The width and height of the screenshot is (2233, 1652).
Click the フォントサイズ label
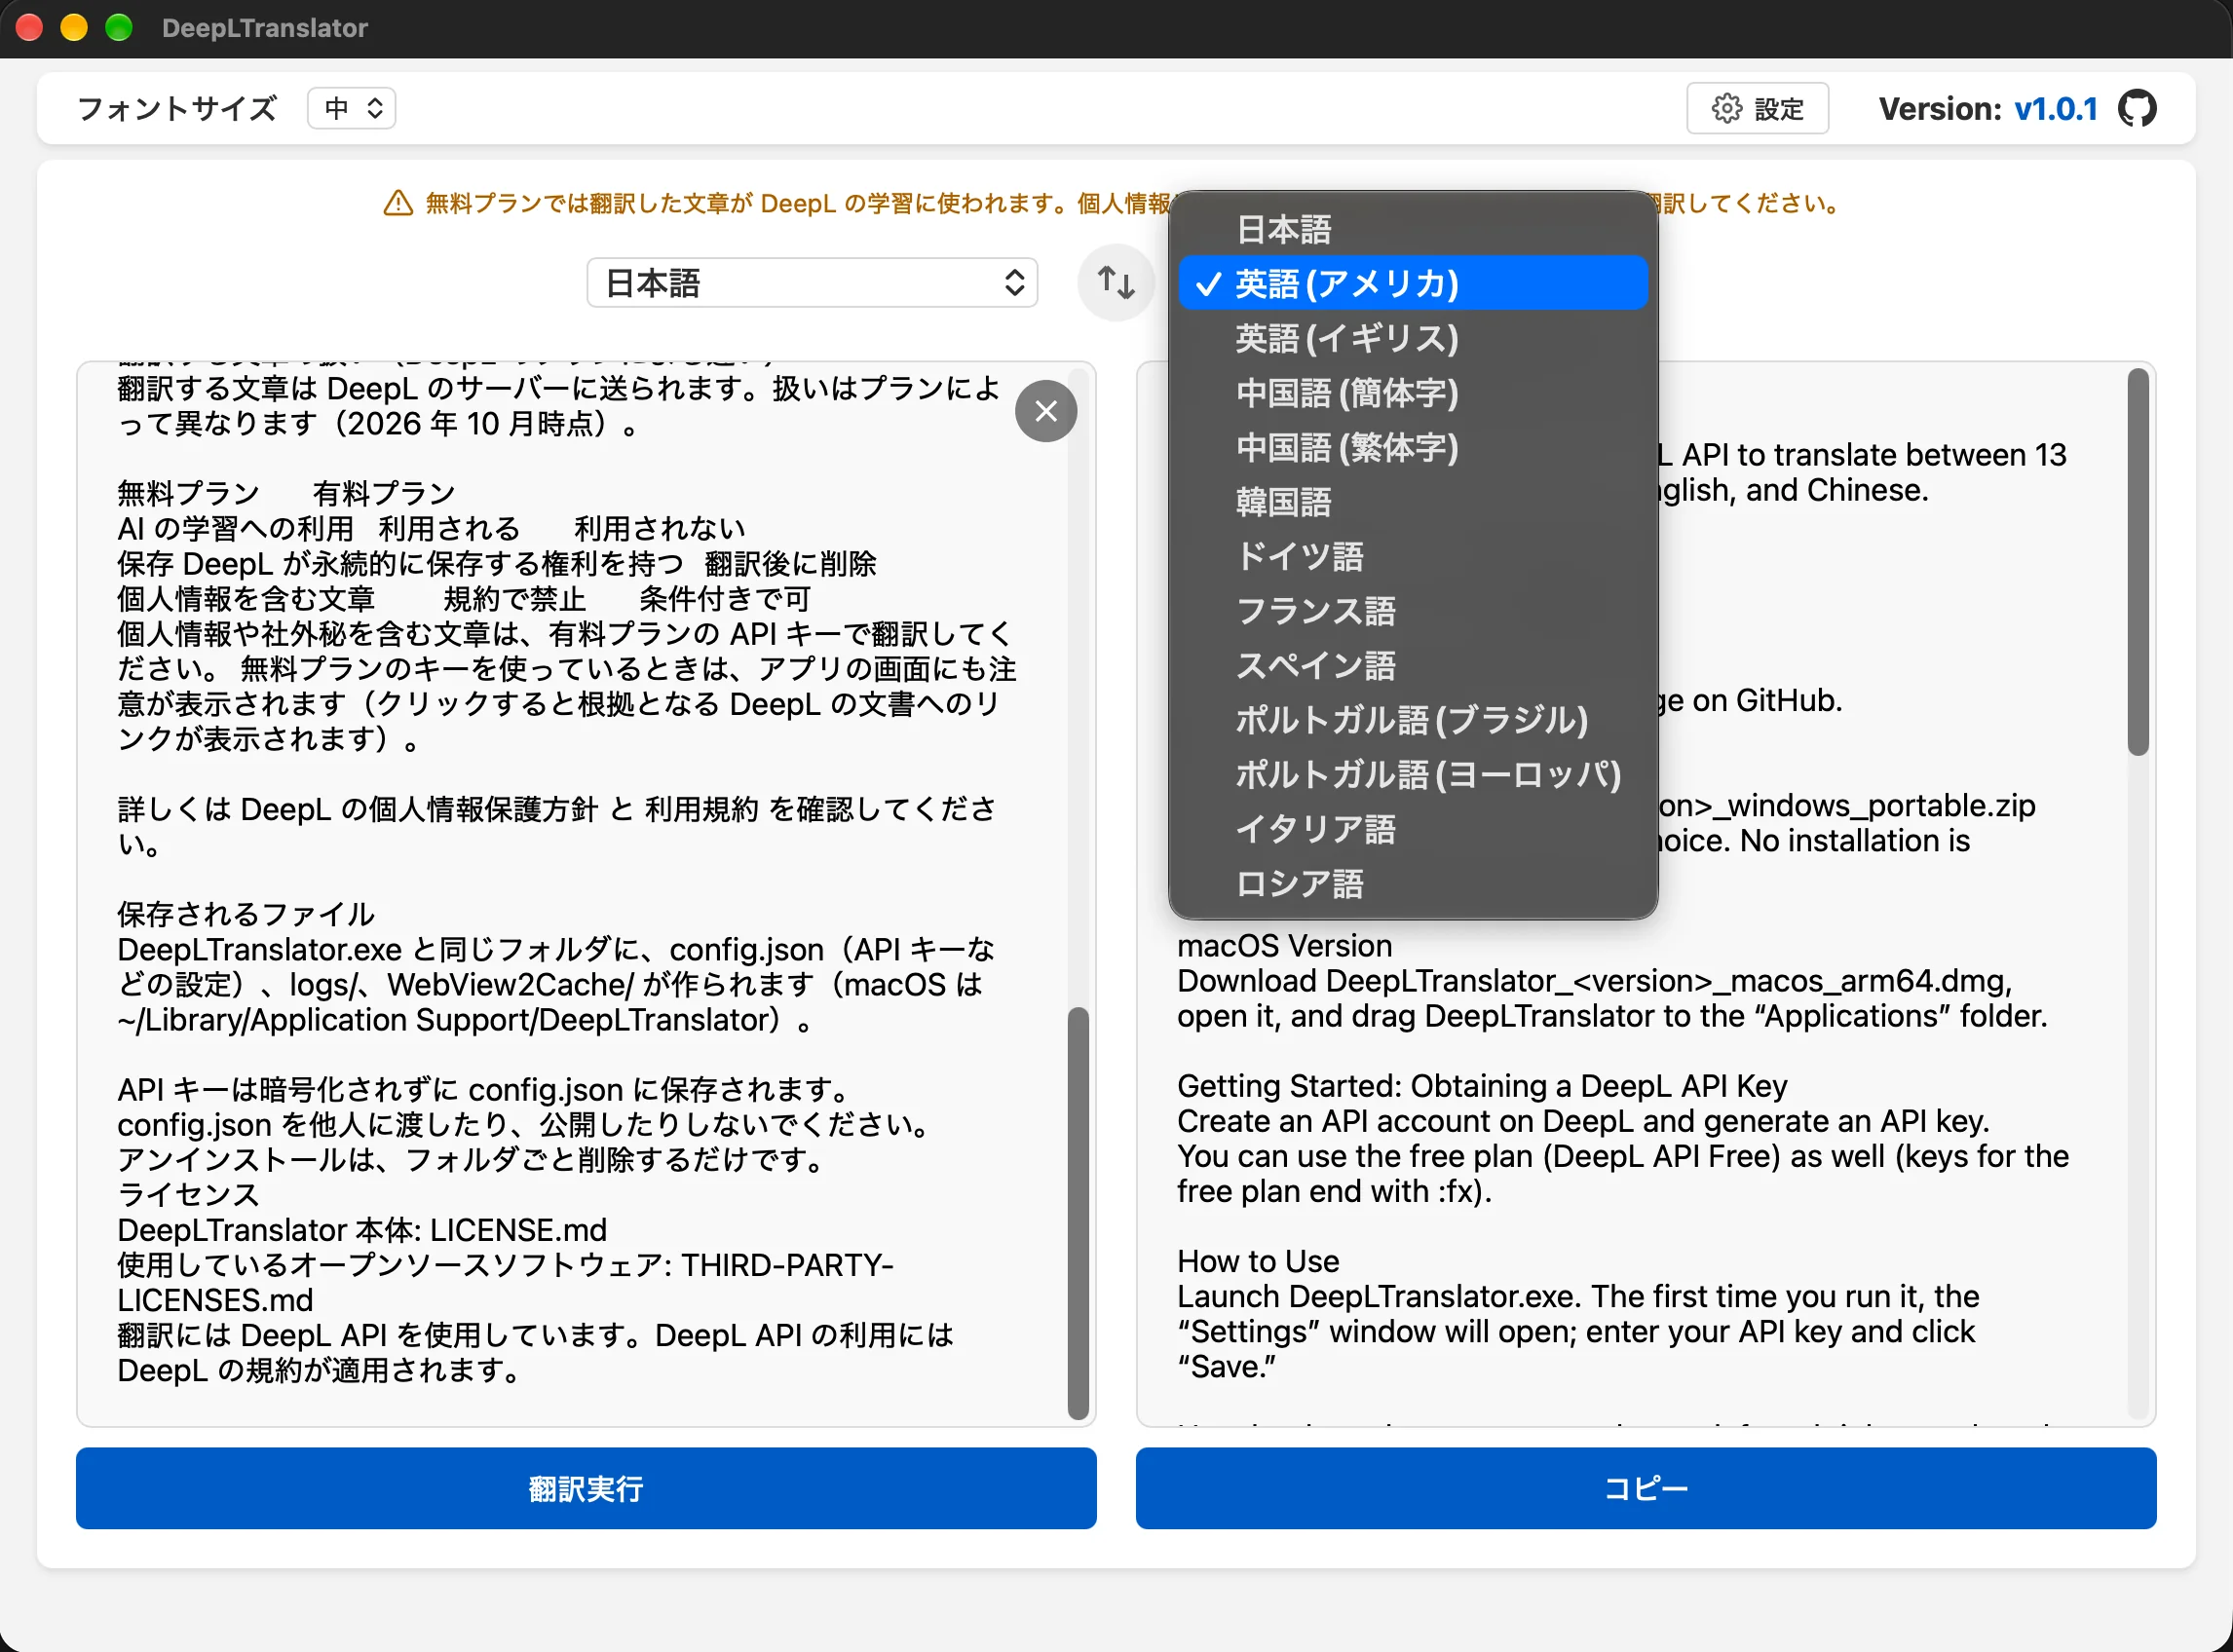click(177, 108)
